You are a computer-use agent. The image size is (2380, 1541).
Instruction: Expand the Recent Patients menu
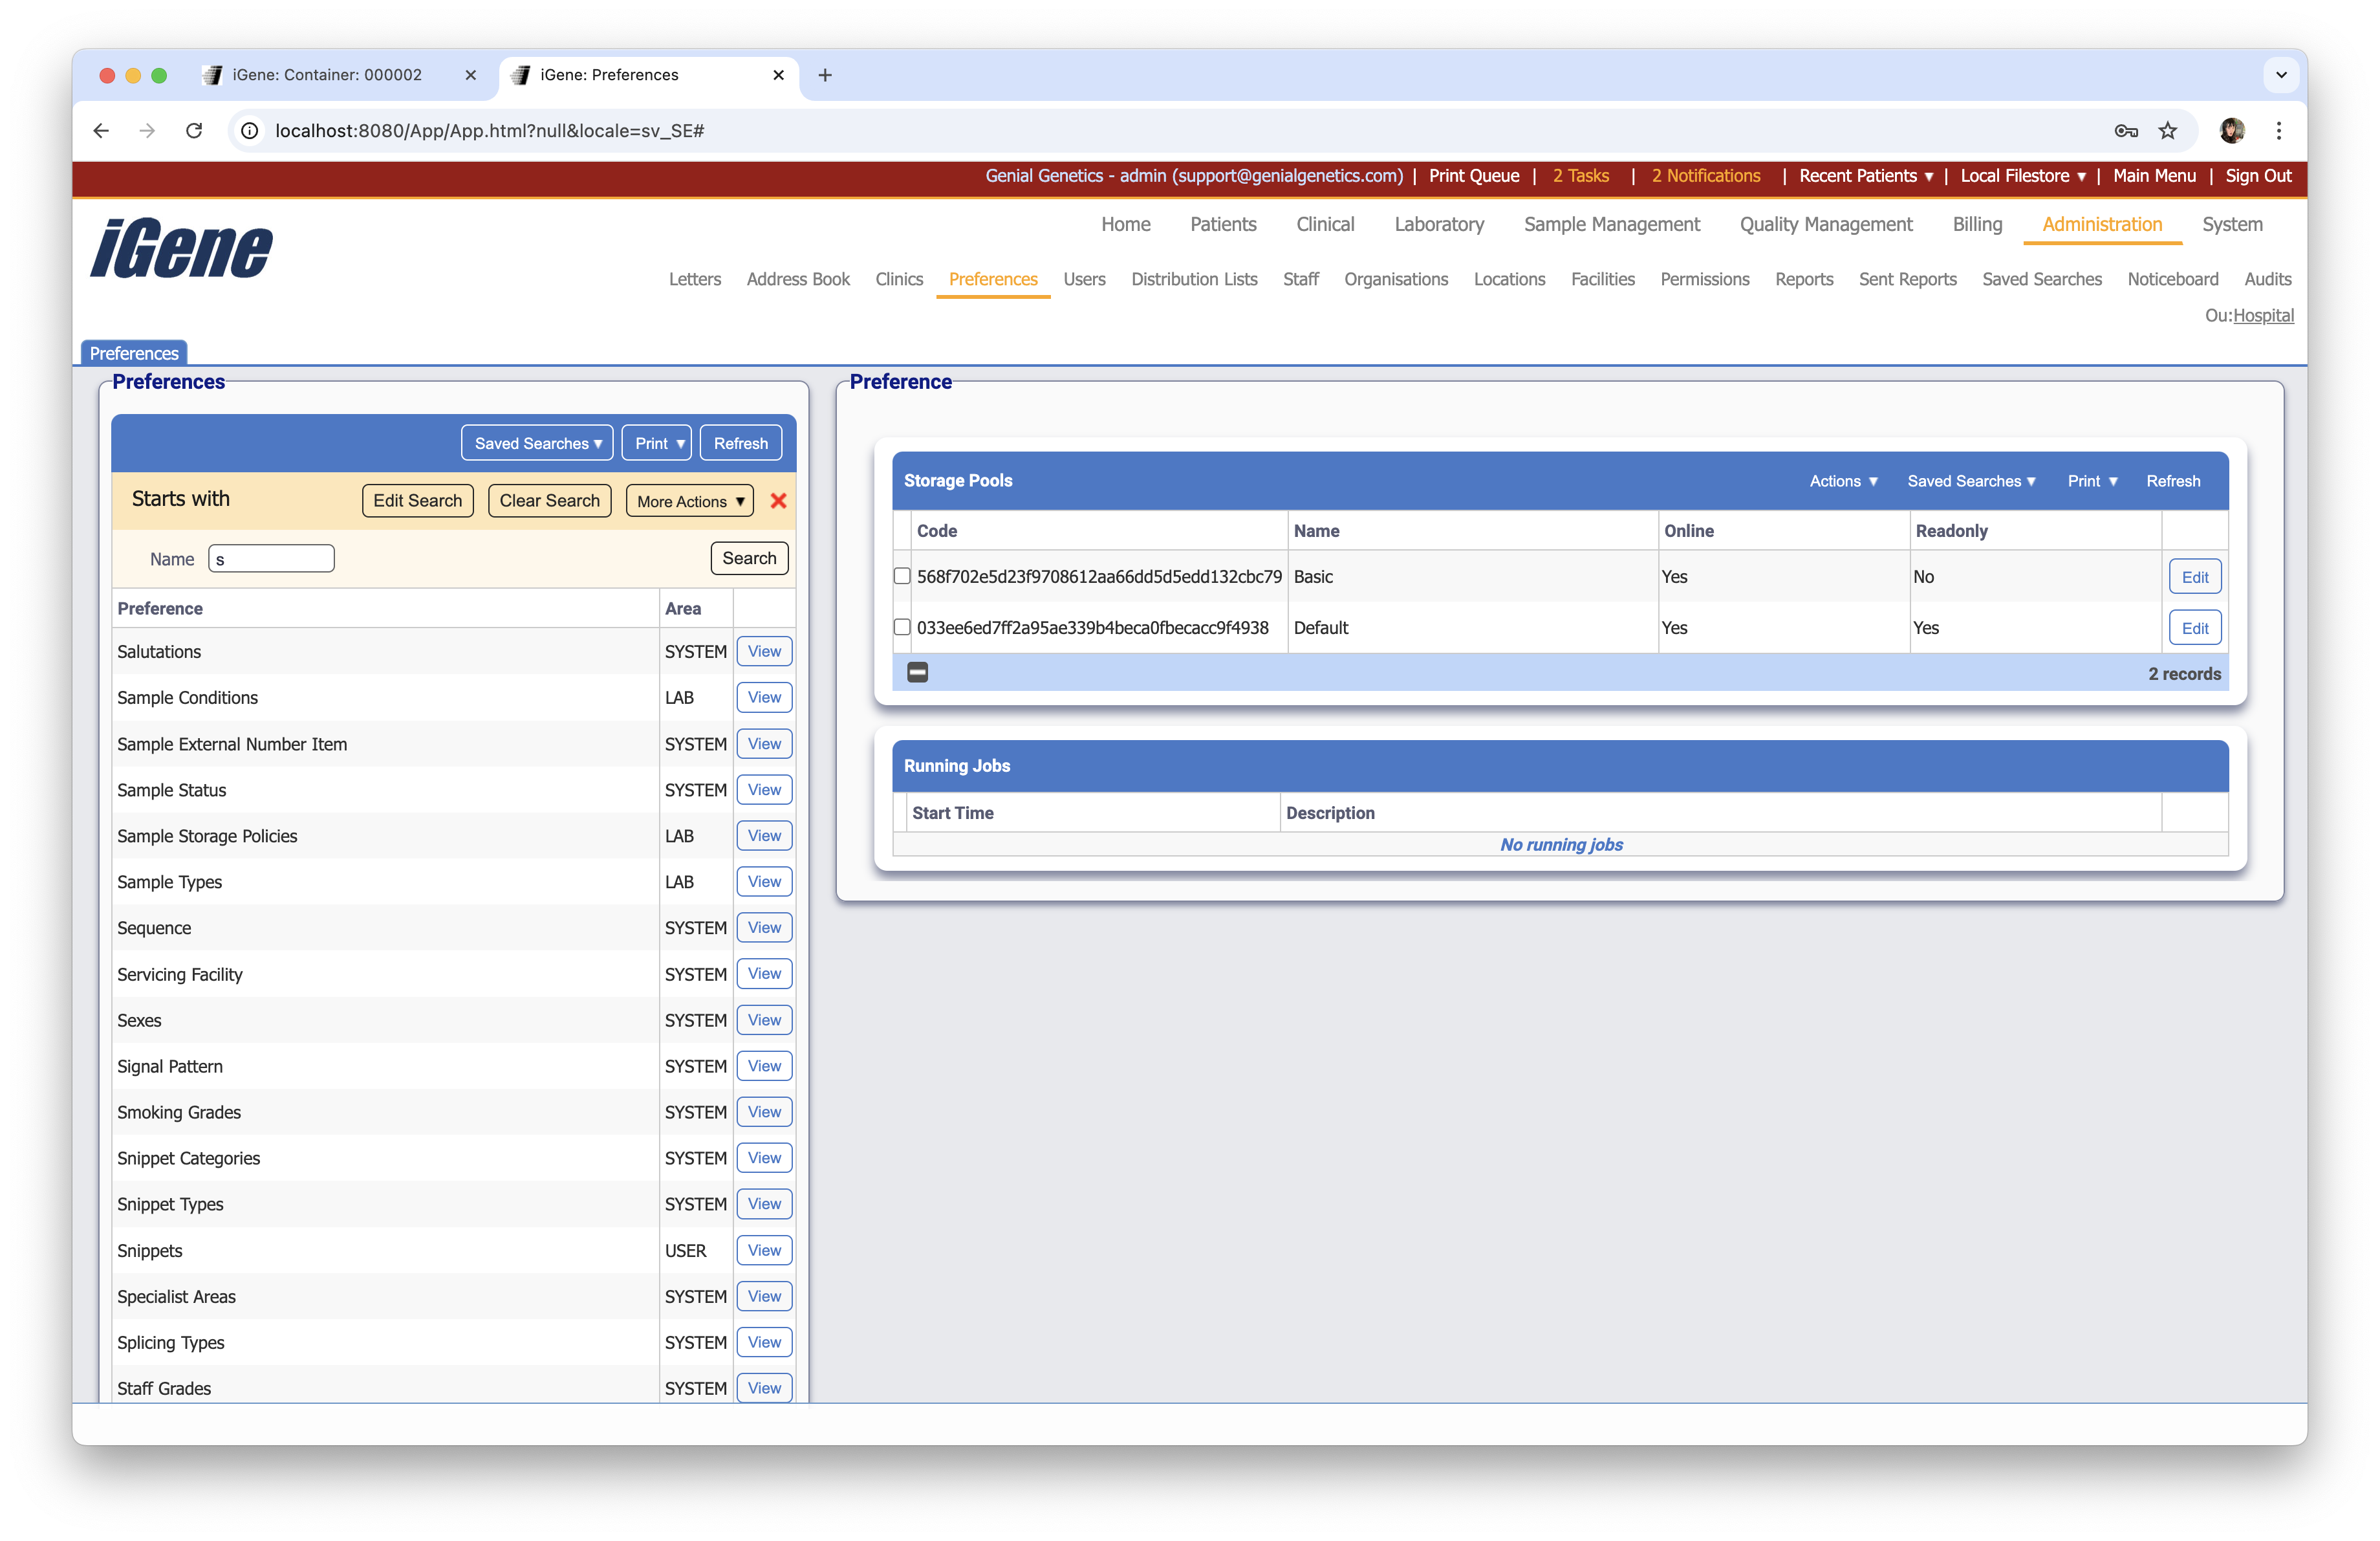coord(1865,176)
